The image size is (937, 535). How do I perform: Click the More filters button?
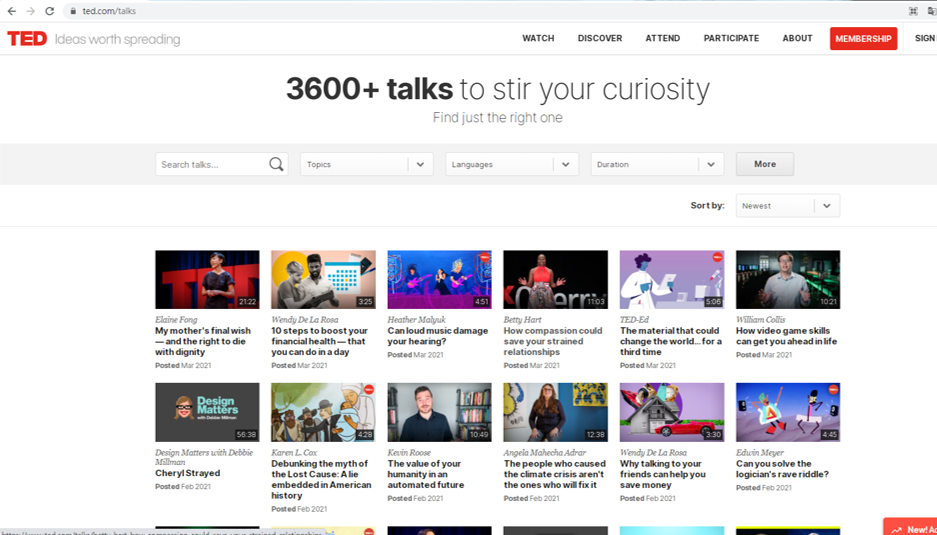click(764, 165)
